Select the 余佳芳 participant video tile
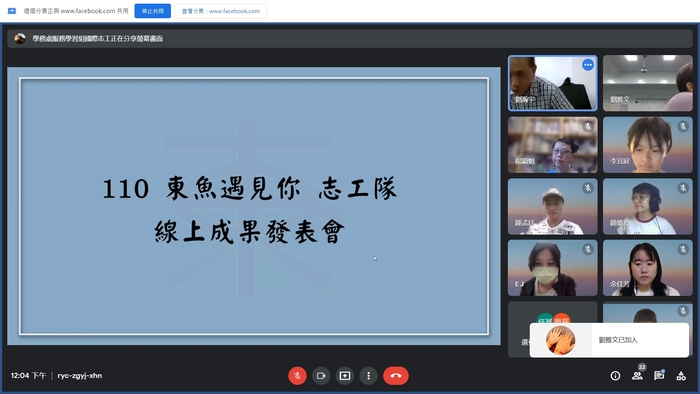Image resolution: width=700 pixels, height=394 pixels. 647,268
